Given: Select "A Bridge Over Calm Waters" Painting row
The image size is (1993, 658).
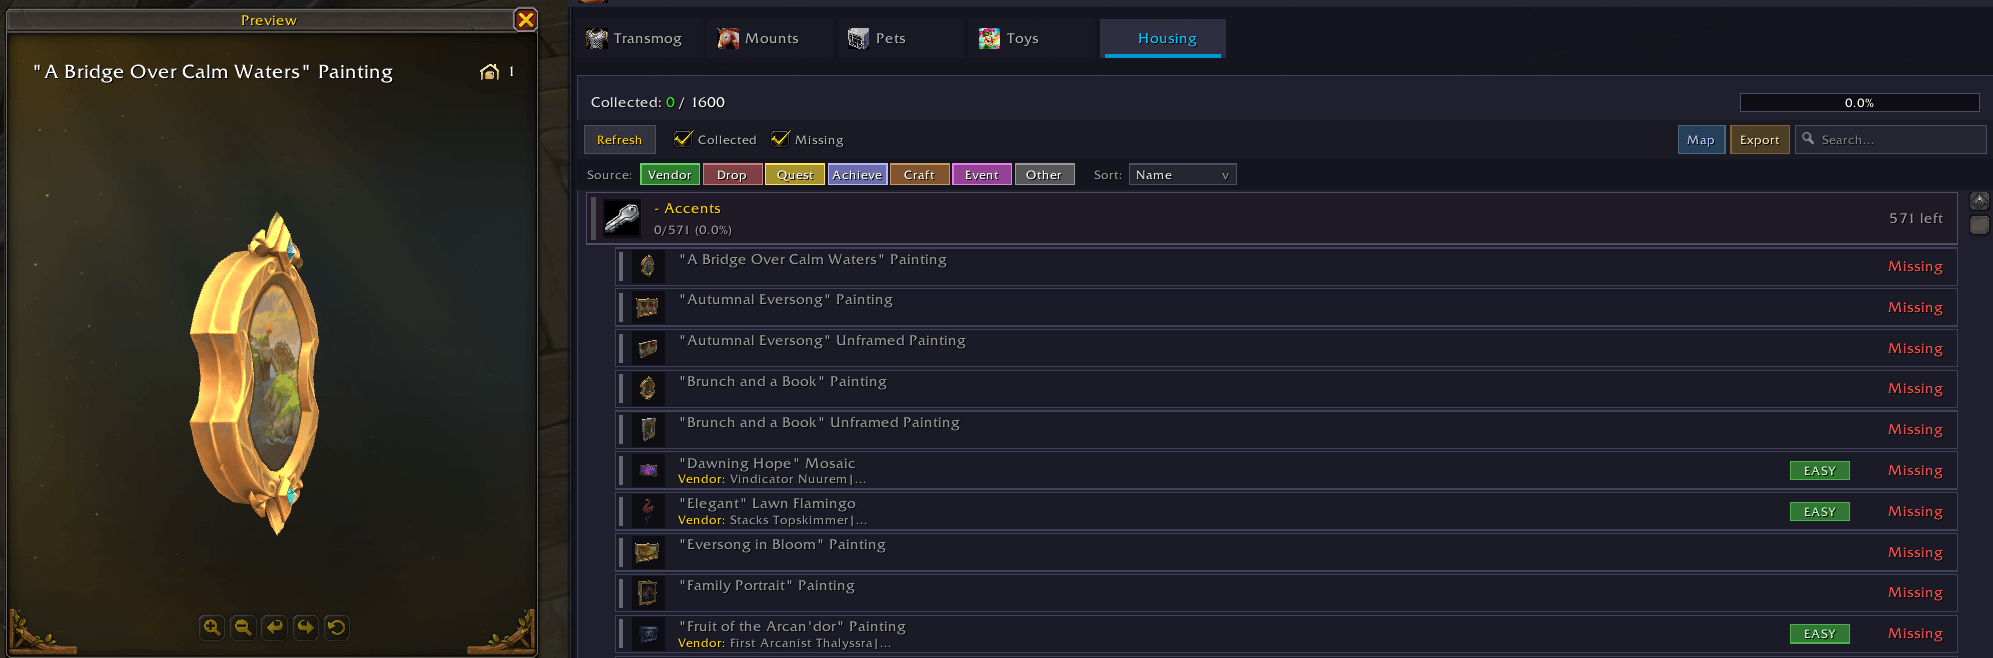Looking at the screenshot, I should coord(1286,267).
